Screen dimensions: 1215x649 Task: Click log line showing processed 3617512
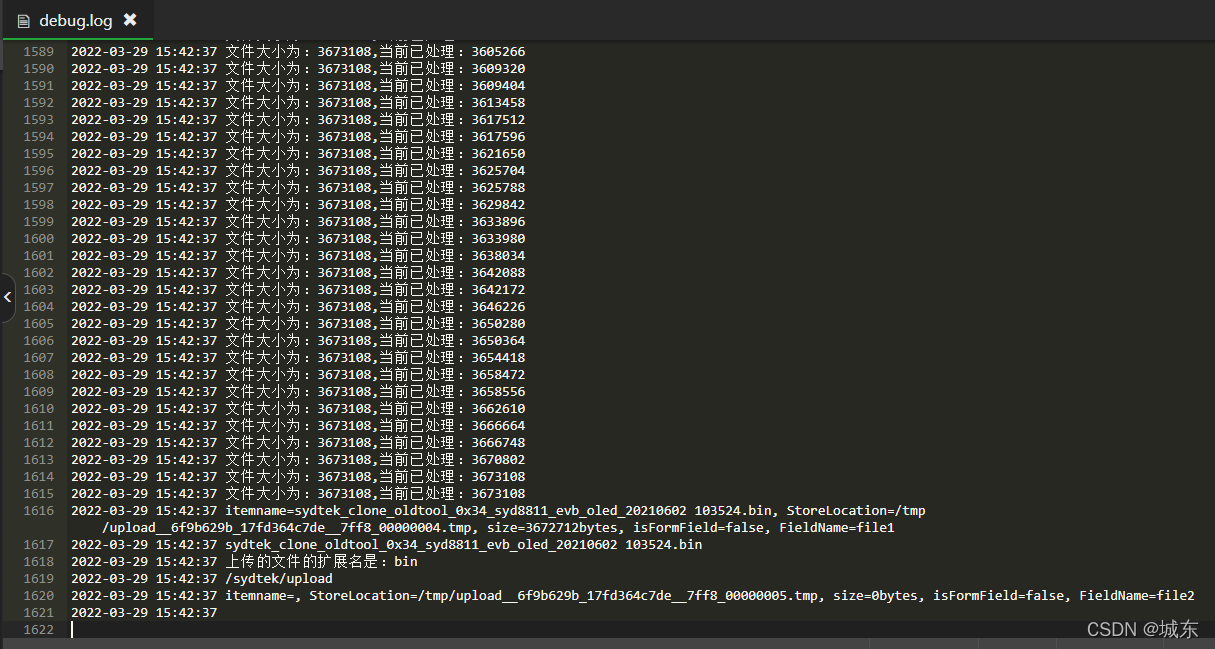tap(298, 120)
